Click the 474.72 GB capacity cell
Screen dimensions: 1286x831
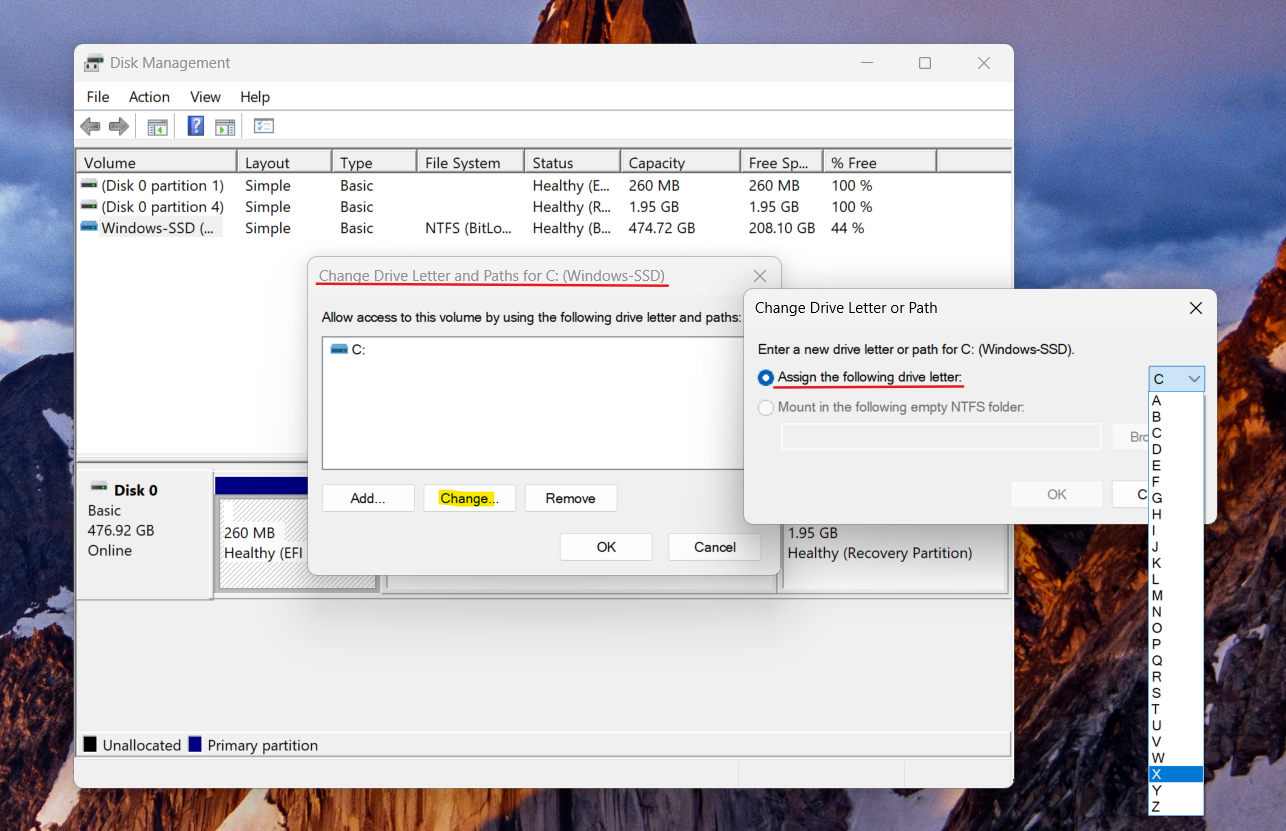(x=662, y=228)
